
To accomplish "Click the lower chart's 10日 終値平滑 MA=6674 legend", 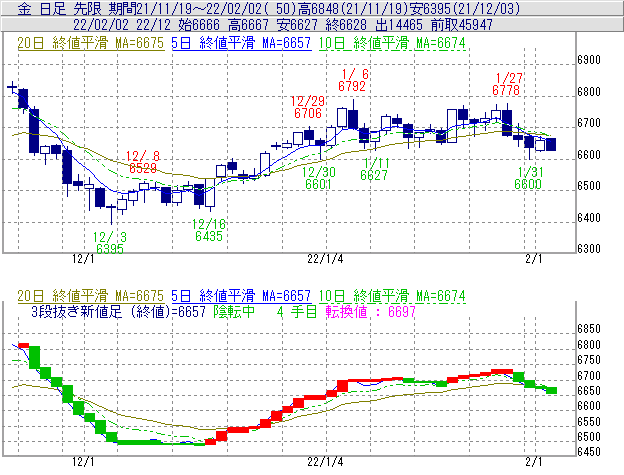I will [392, 296].
